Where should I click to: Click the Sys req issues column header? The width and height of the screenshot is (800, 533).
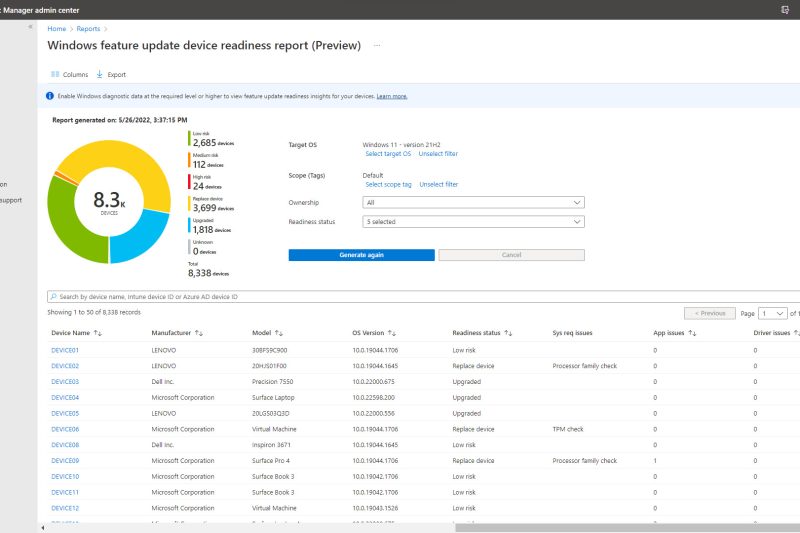pos(572,333)
